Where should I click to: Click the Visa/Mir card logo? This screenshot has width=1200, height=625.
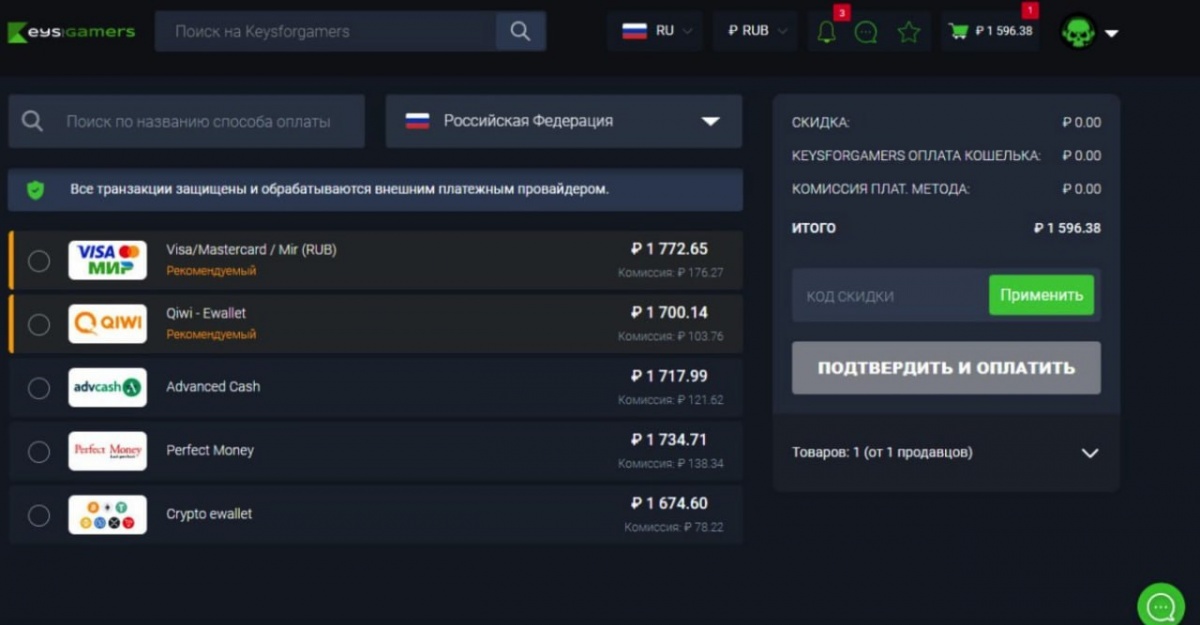pyautogui.click(x=107, y=260)
